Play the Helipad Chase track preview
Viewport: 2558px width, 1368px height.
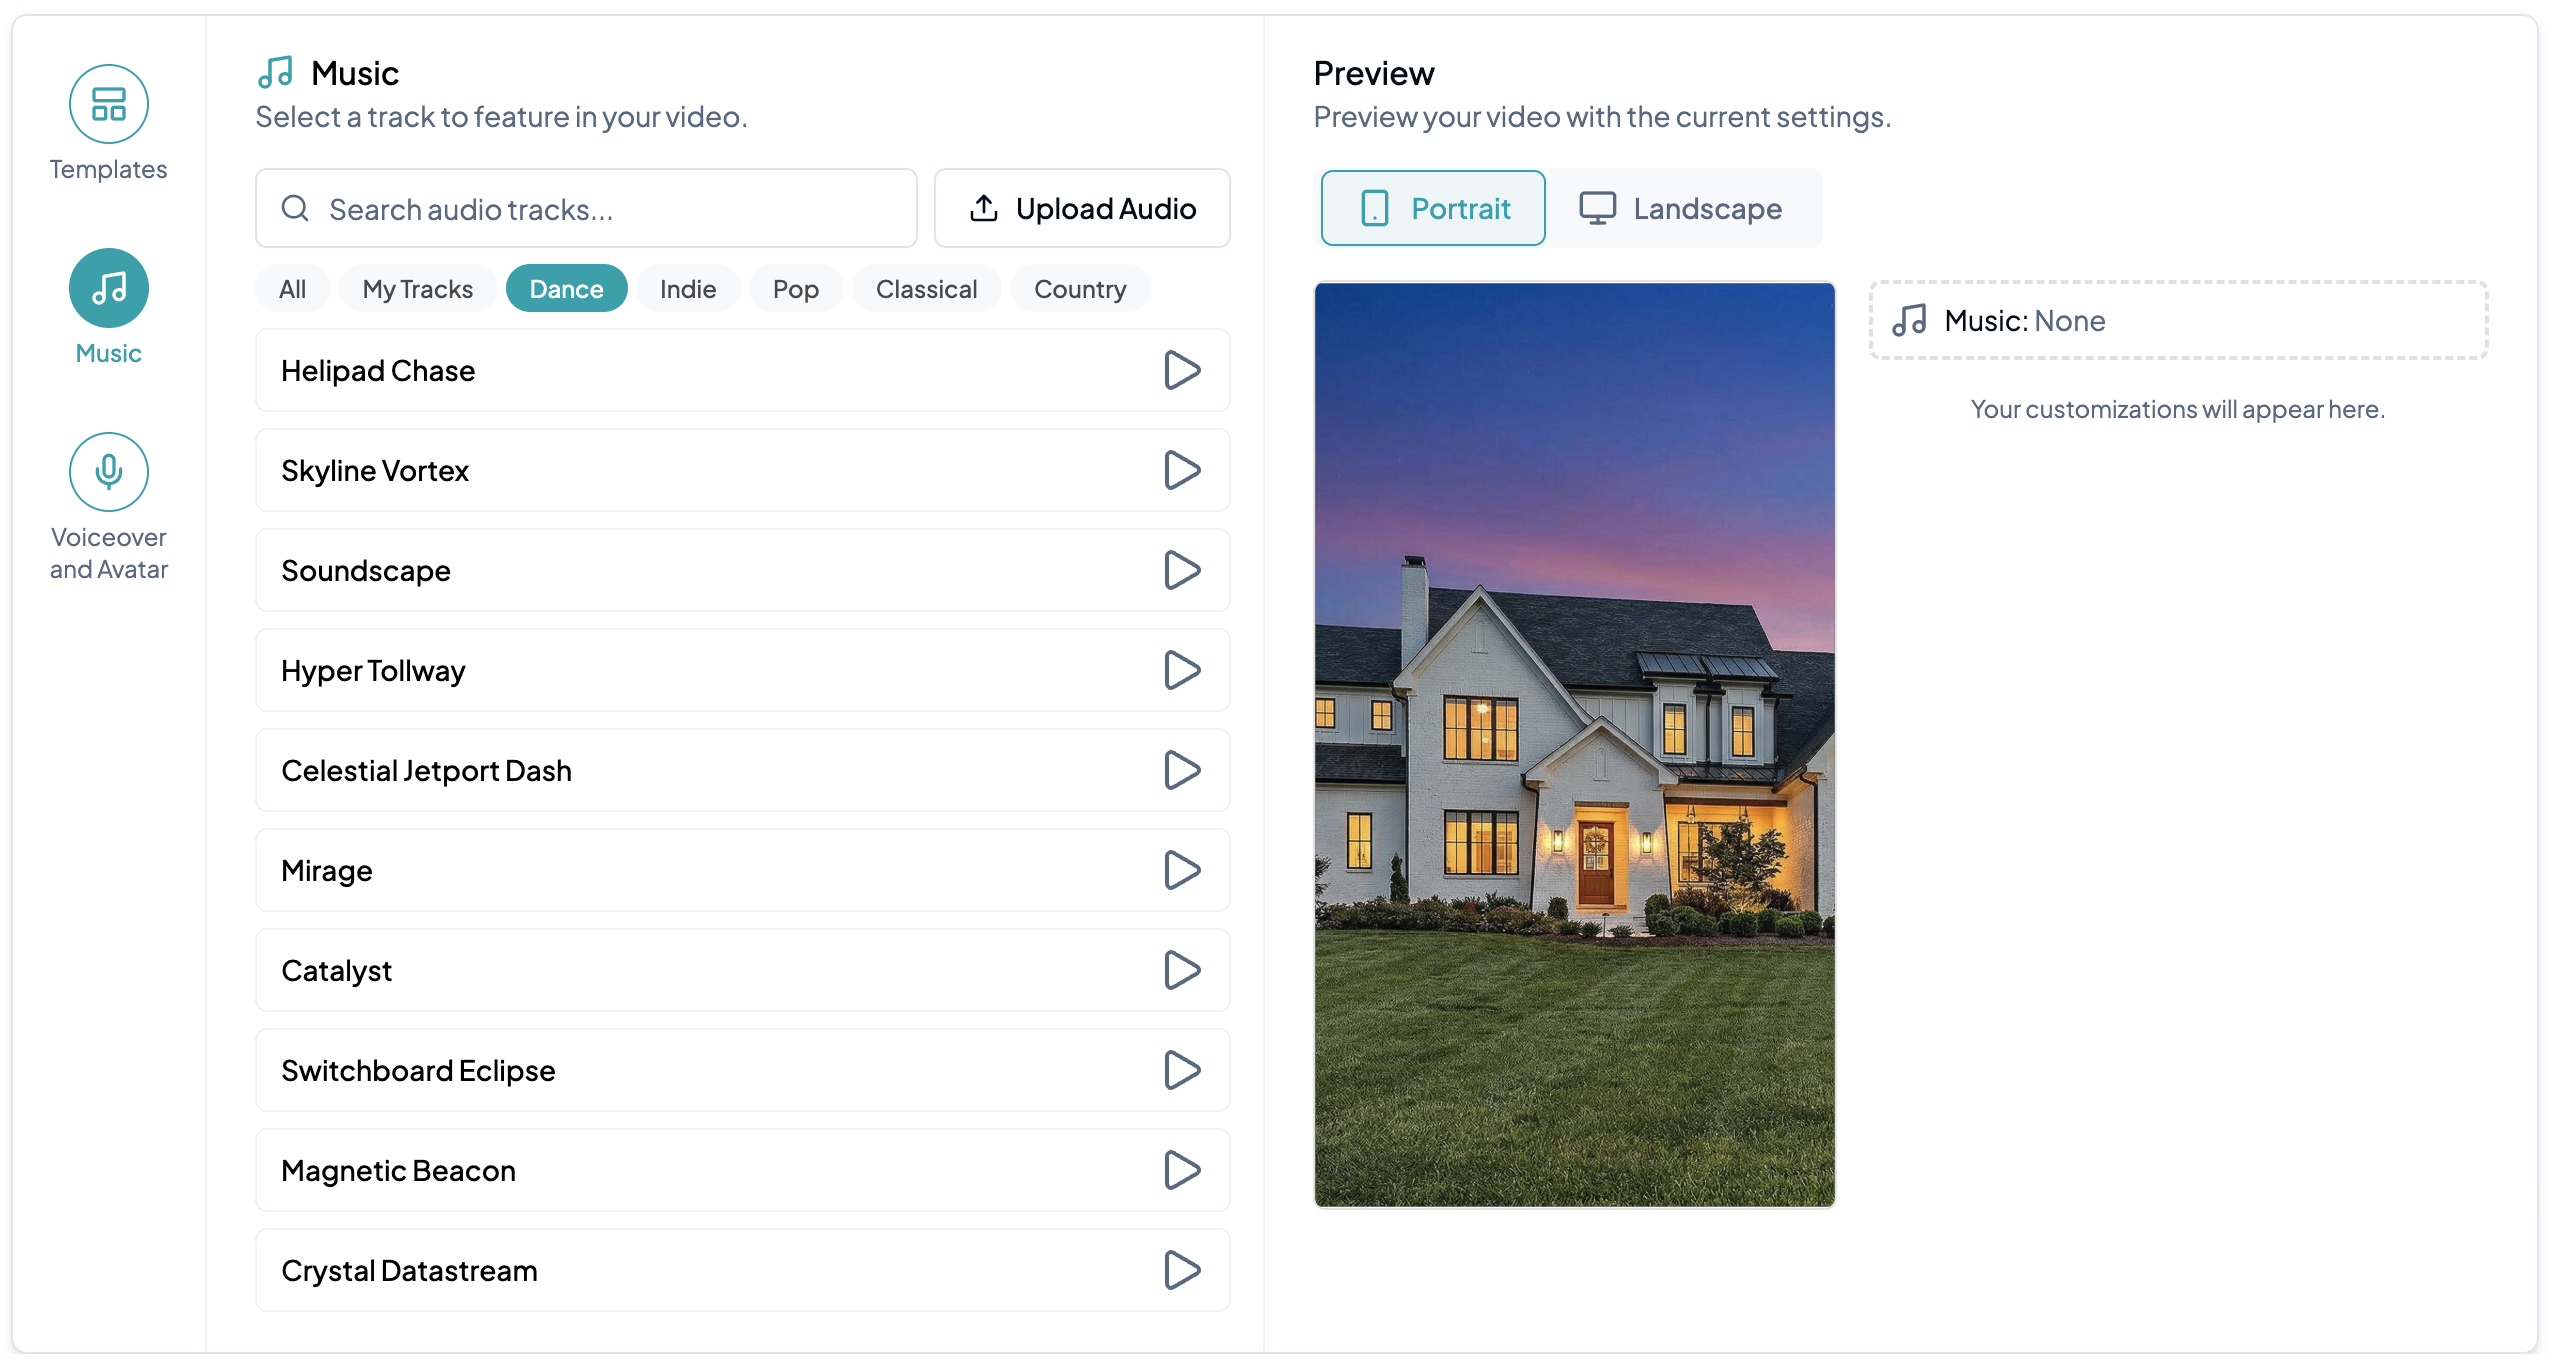[x=1181, y=371]
